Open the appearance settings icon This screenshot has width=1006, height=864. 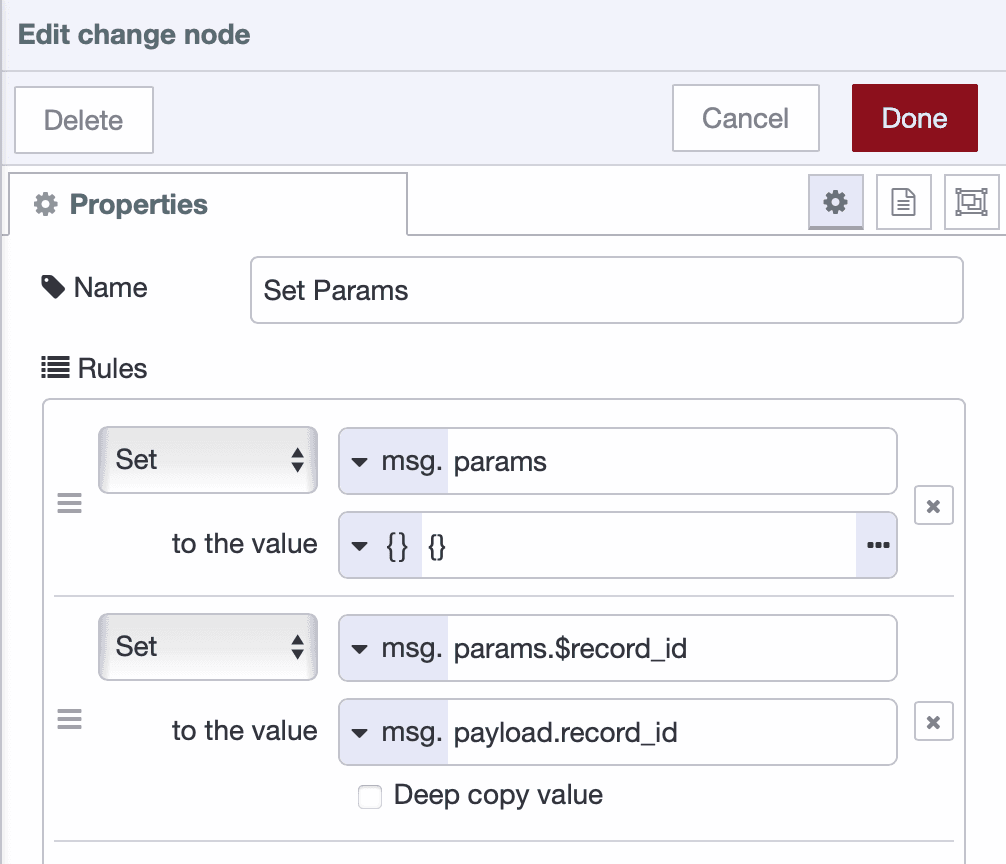coord(971,202)
